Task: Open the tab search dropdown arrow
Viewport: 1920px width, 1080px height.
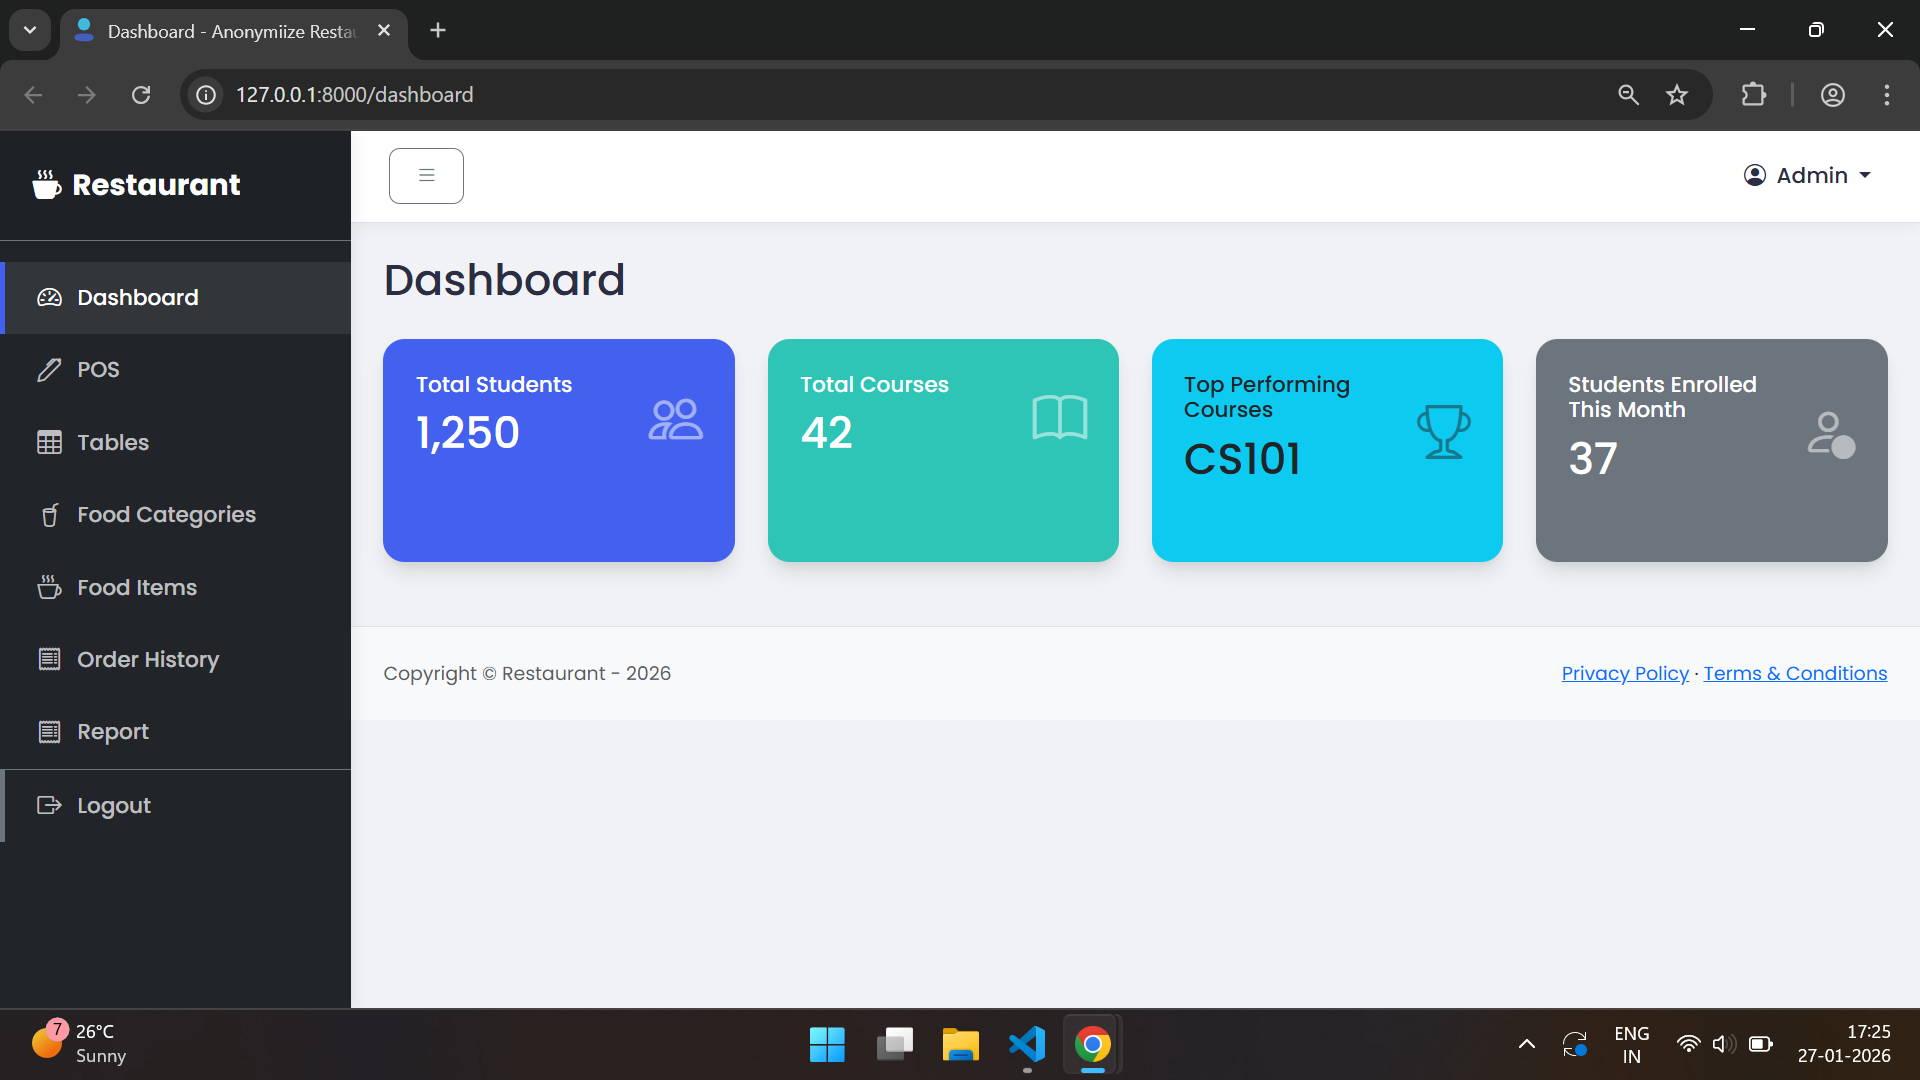Action: pyautogui.click(x=30, y=30)
